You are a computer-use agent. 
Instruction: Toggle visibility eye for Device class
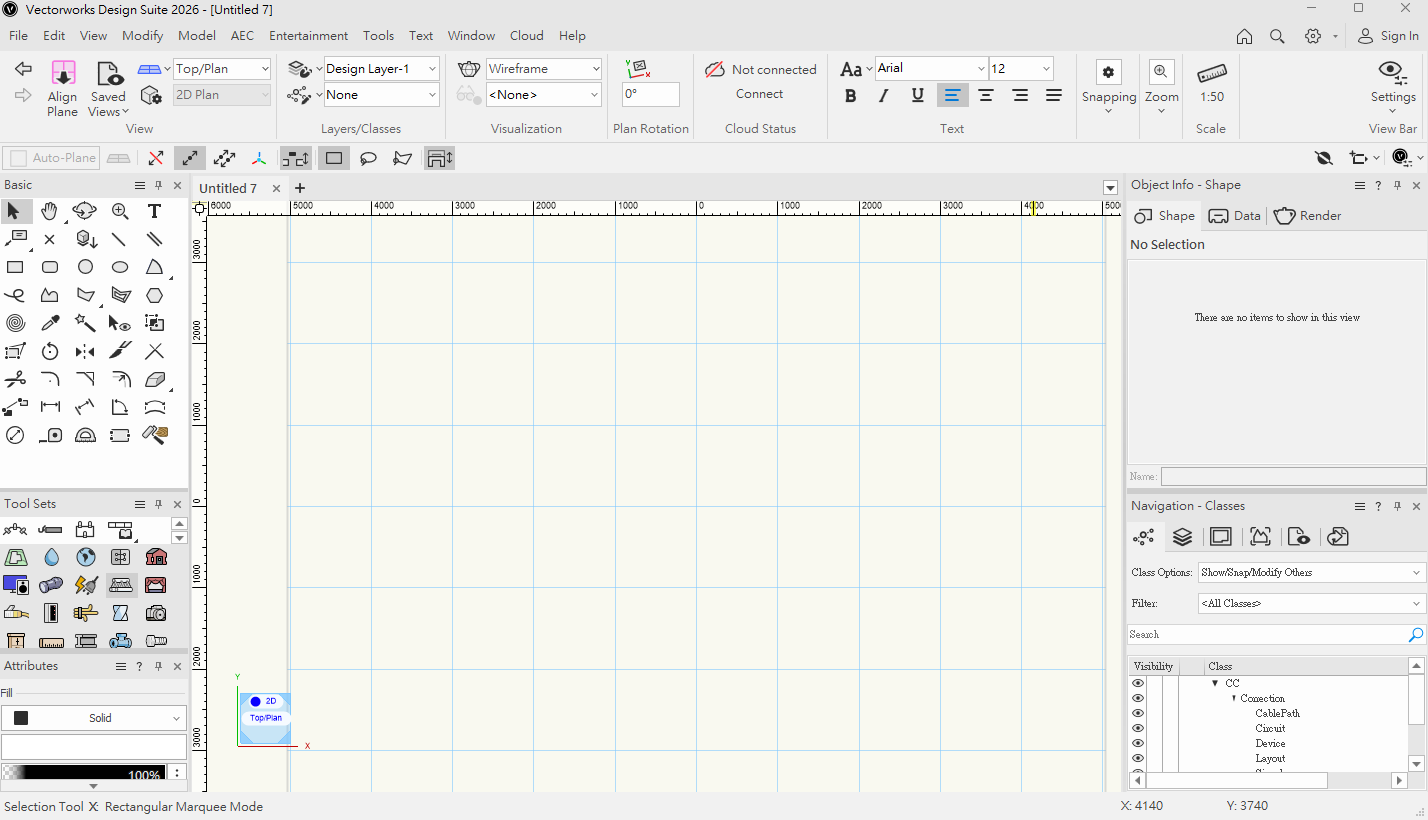1138,743
